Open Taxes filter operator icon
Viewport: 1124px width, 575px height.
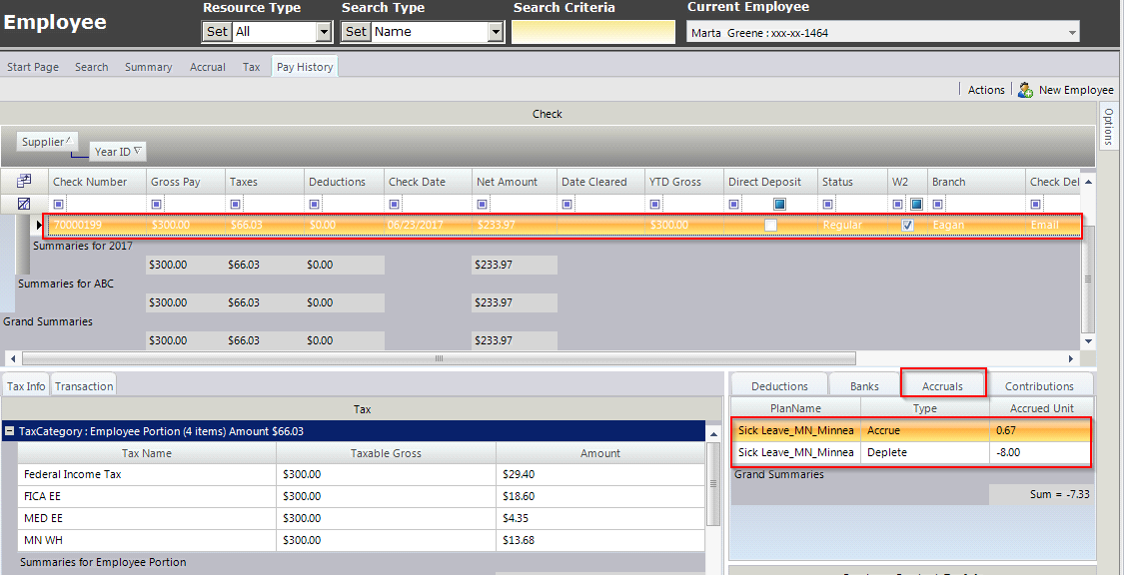[x=235, y=204]
